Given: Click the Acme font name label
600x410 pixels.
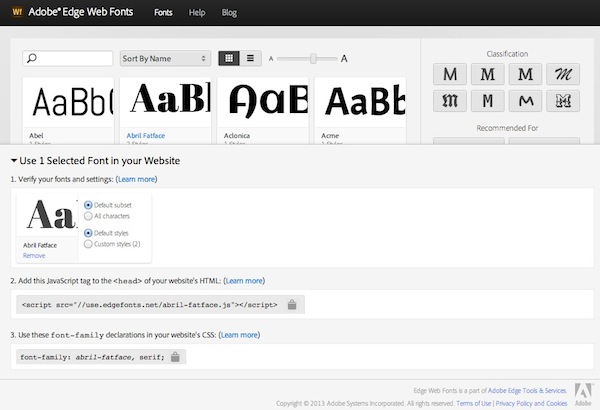Looking at the screenshot, I should pyautogui.click(x=330, y=136).
